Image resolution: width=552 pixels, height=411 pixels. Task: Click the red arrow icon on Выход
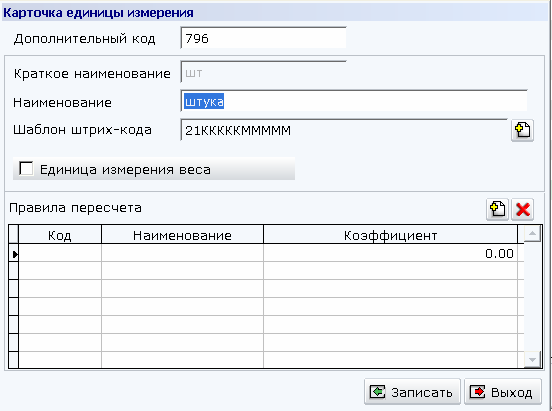coord(478,392)
